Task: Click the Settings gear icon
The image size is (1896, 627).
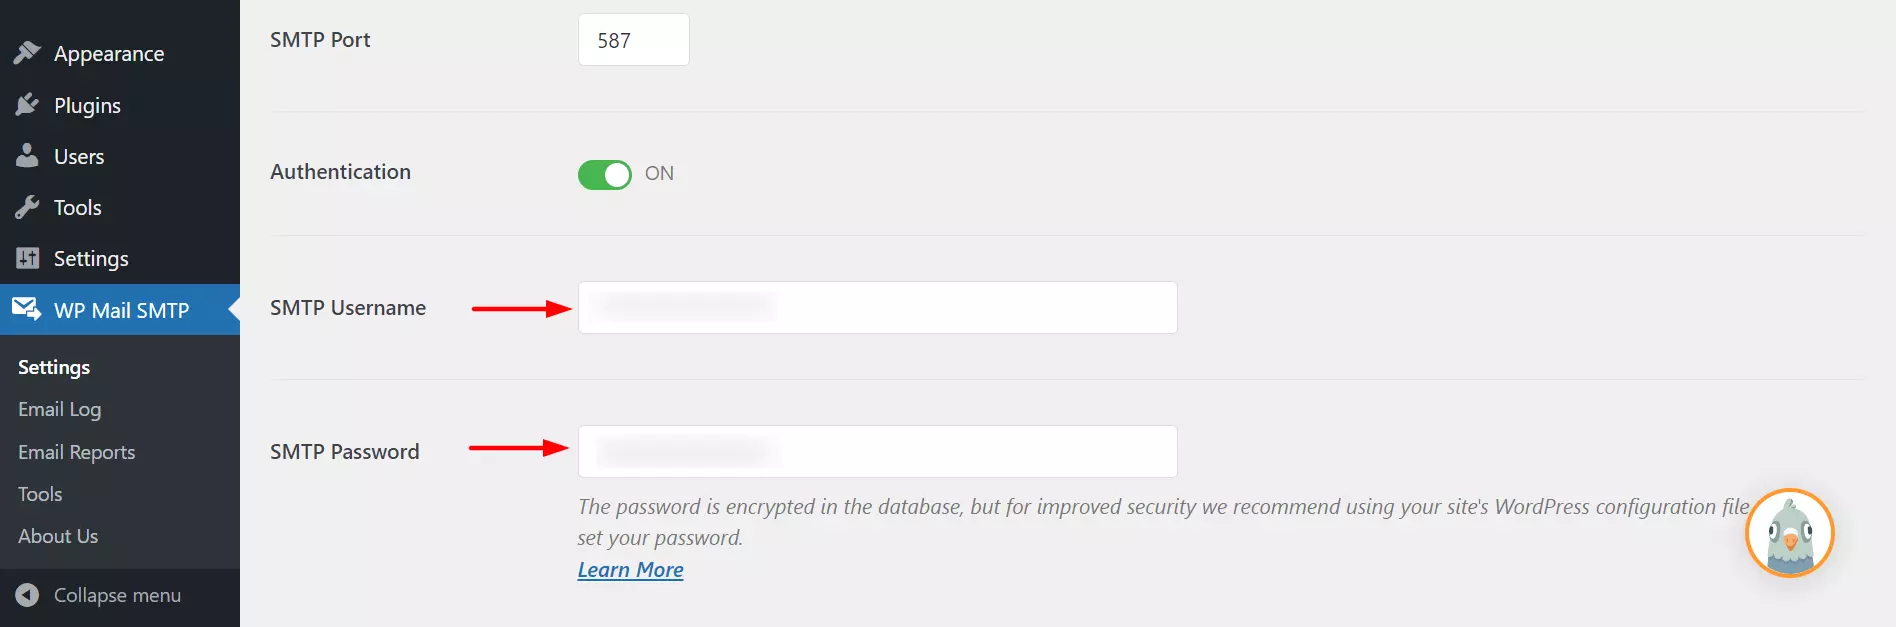Action: tap(27, 258)
